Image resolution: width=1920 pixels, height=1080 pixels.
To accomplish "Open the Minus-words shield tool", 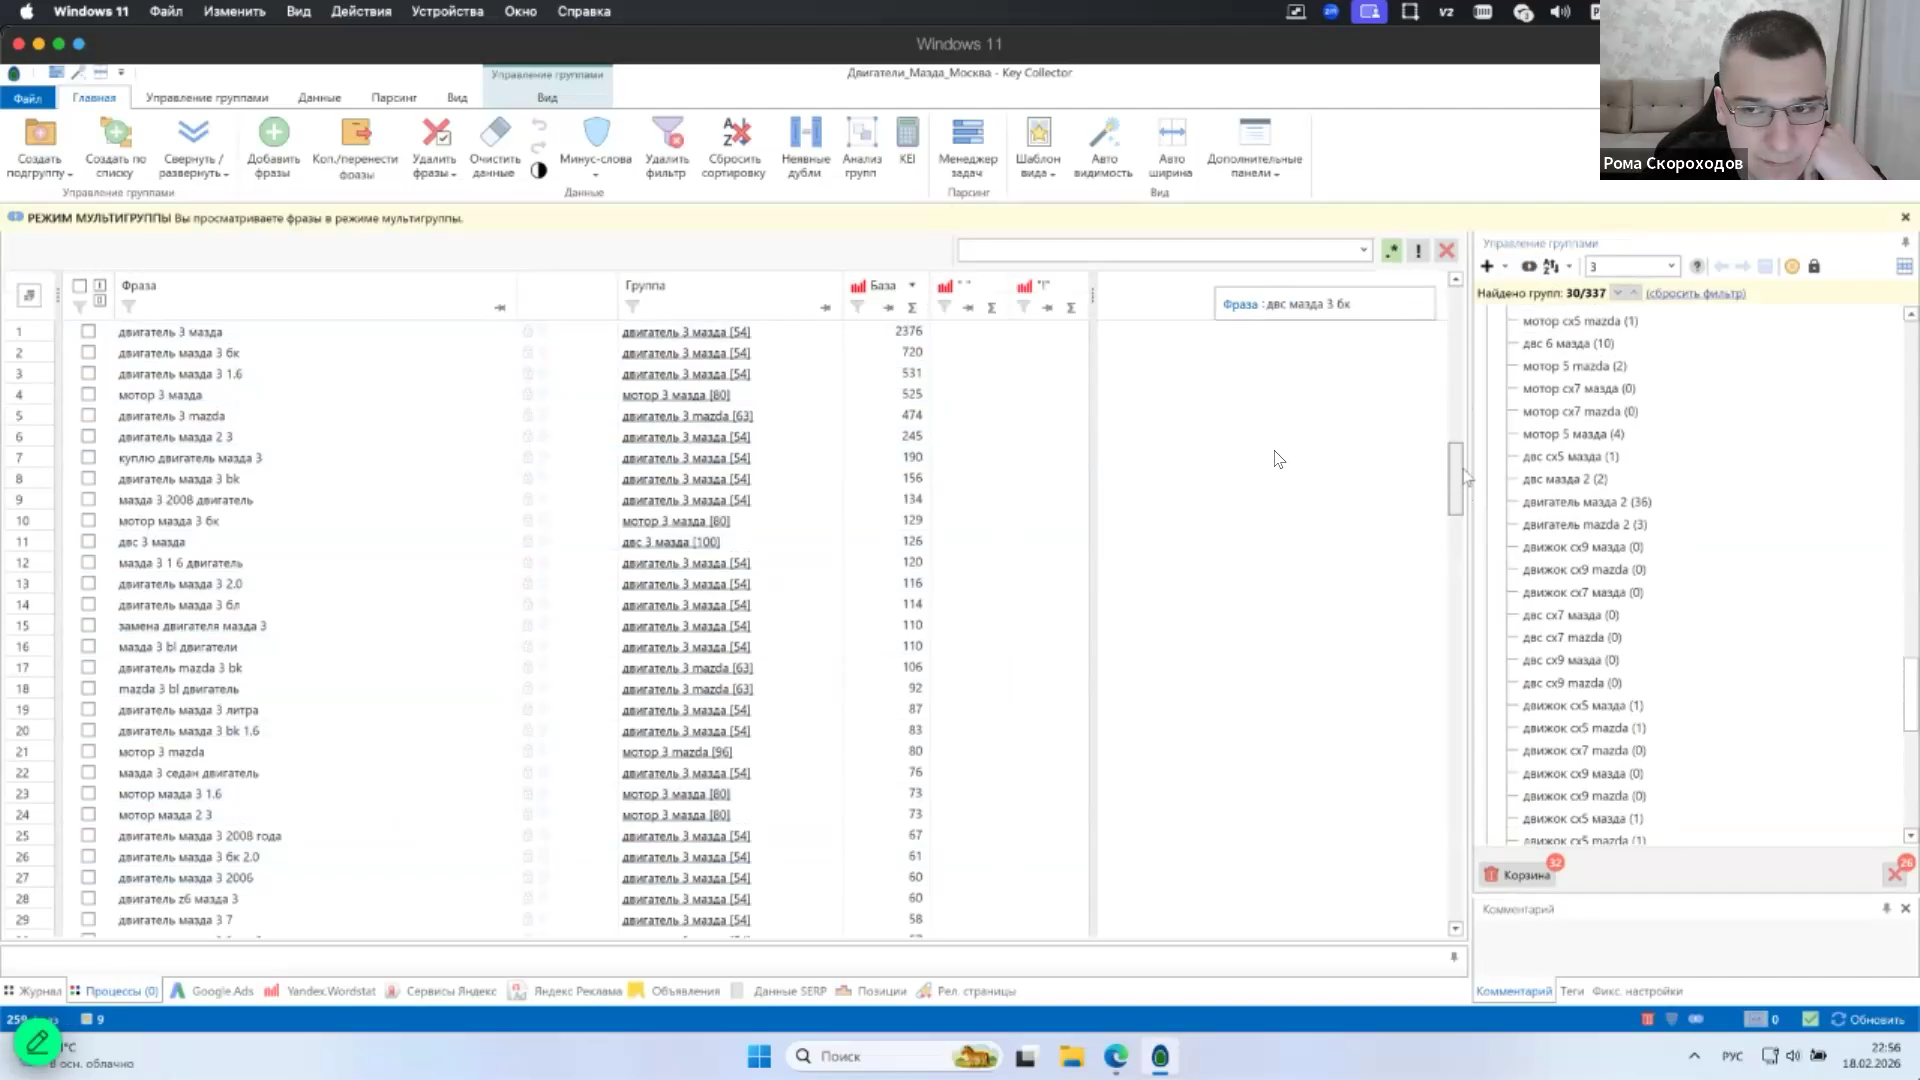I will pyautogui.click(x=596, y=132).
